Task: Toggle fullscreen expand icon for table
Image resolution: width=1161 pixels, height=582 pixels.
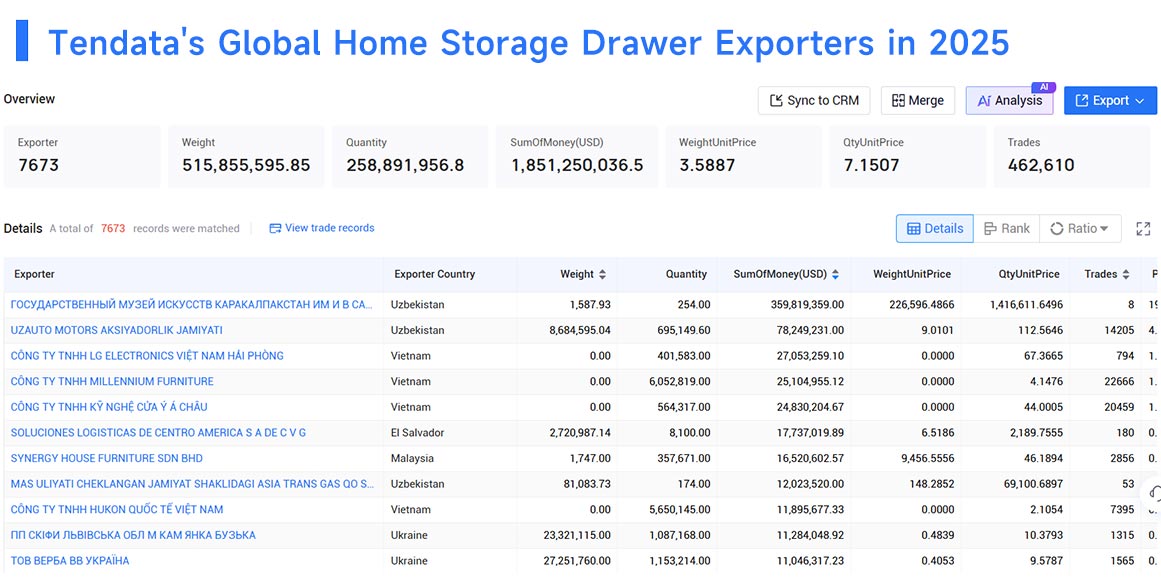Action: pyautogui.click(x=1143, y=229)
